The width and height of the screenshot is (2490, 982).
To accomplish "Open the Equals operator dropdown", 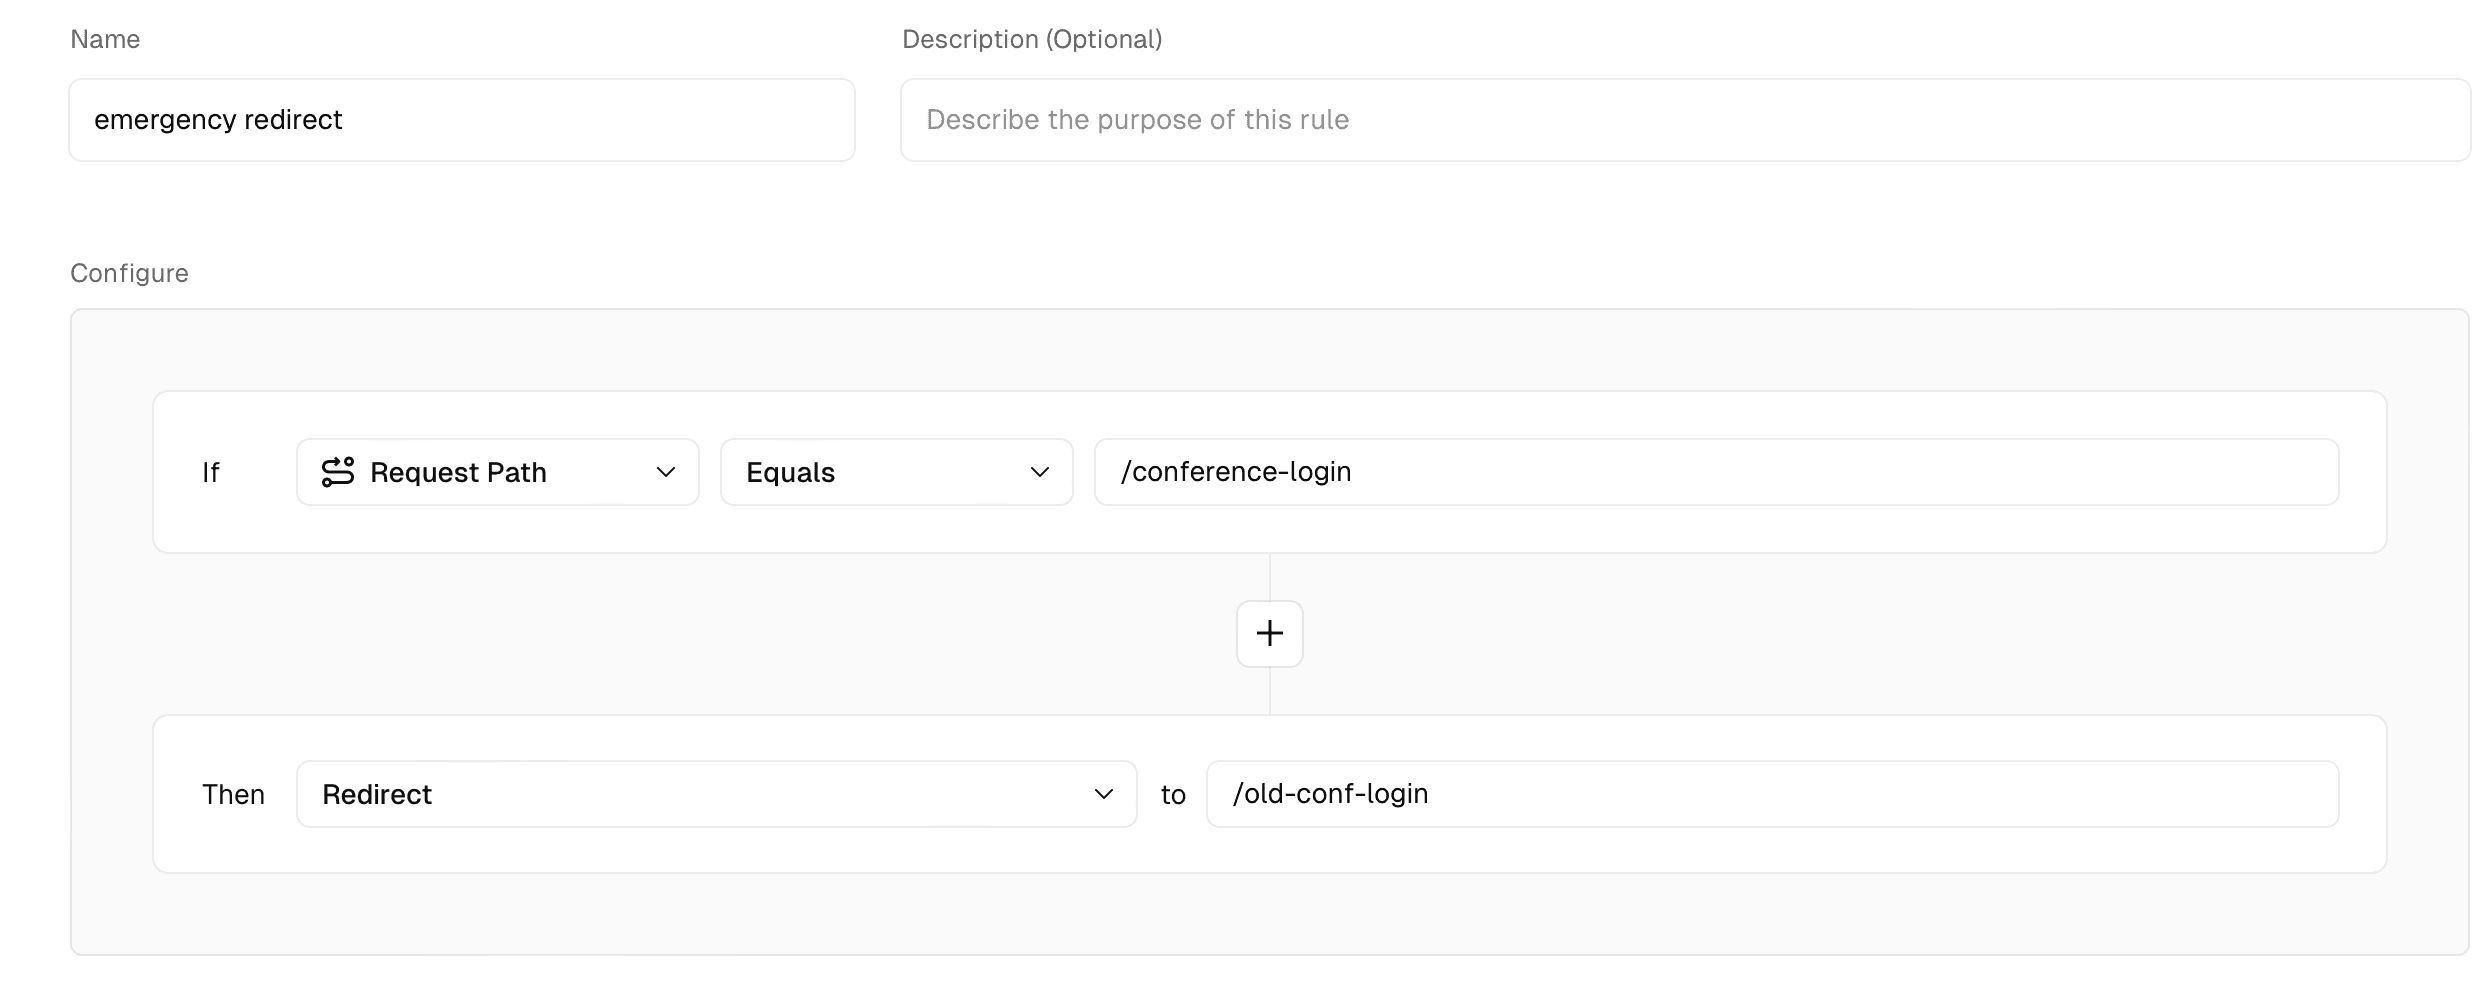I will 896,471.
